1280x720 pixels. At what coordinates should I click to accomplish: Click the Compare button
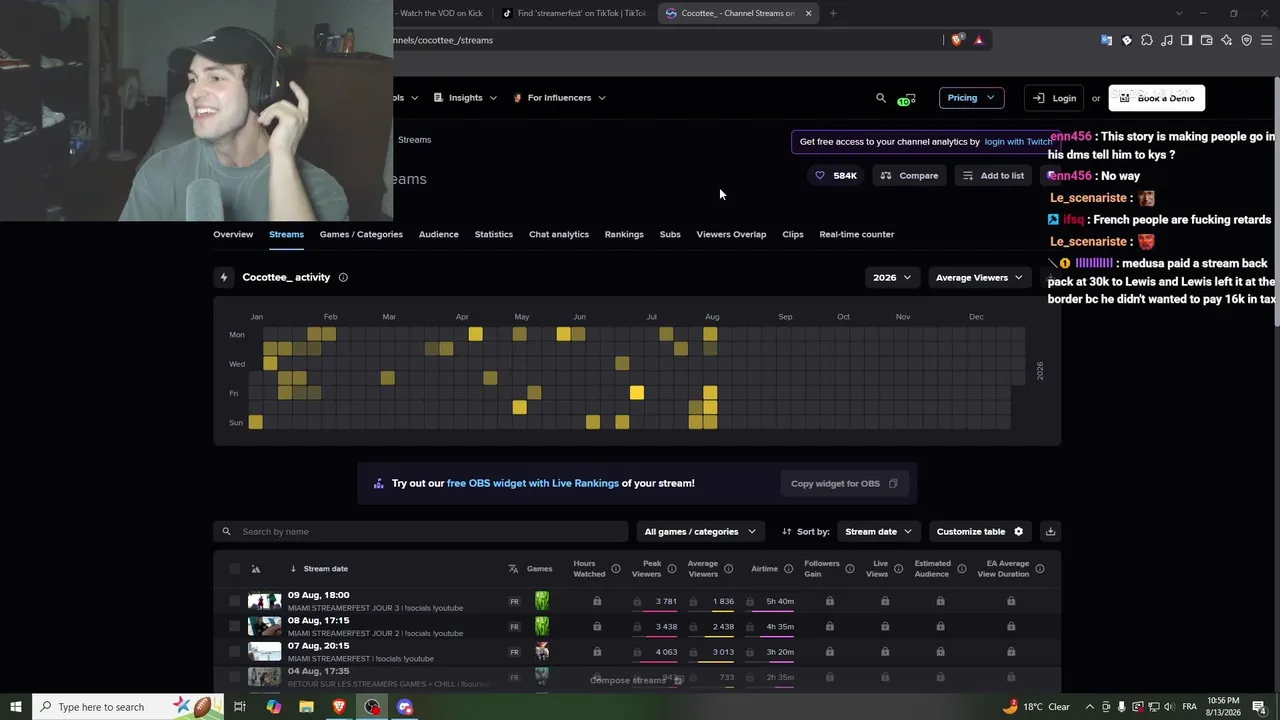pyautogui.click(x=910, y=176)
